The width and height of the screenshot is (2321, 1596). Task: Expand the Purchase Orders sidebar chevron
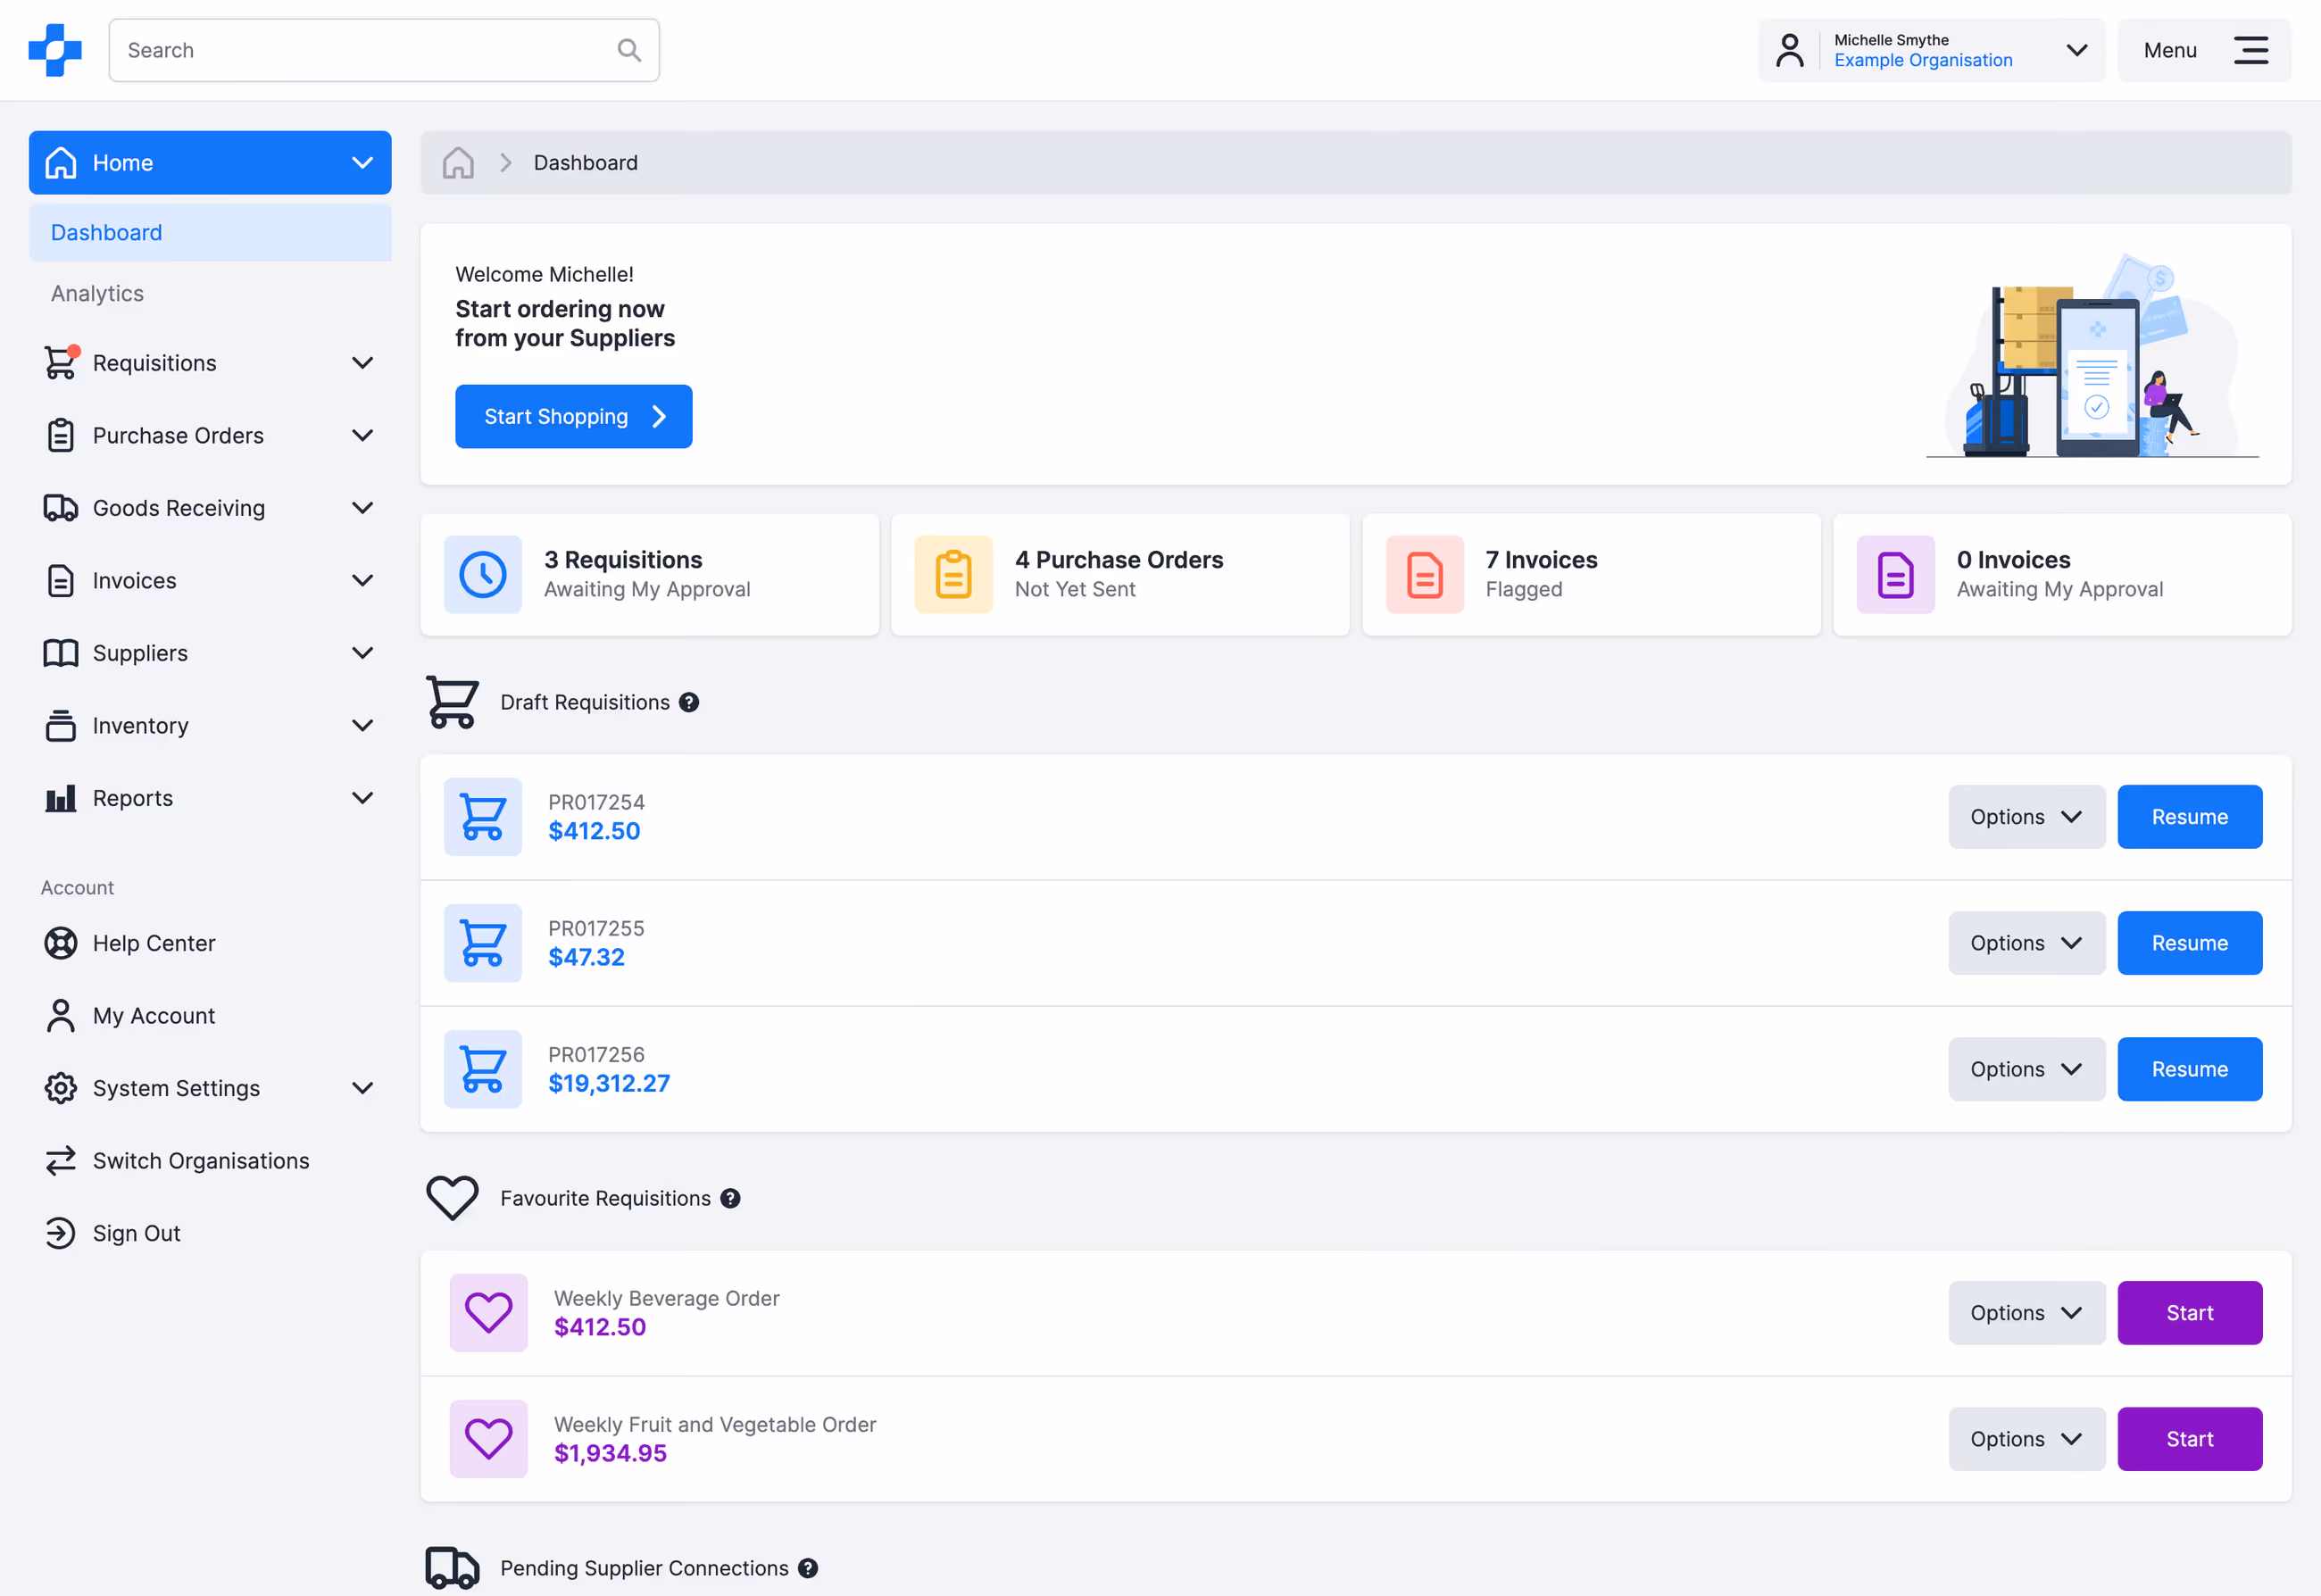click(x=363, y=435)
